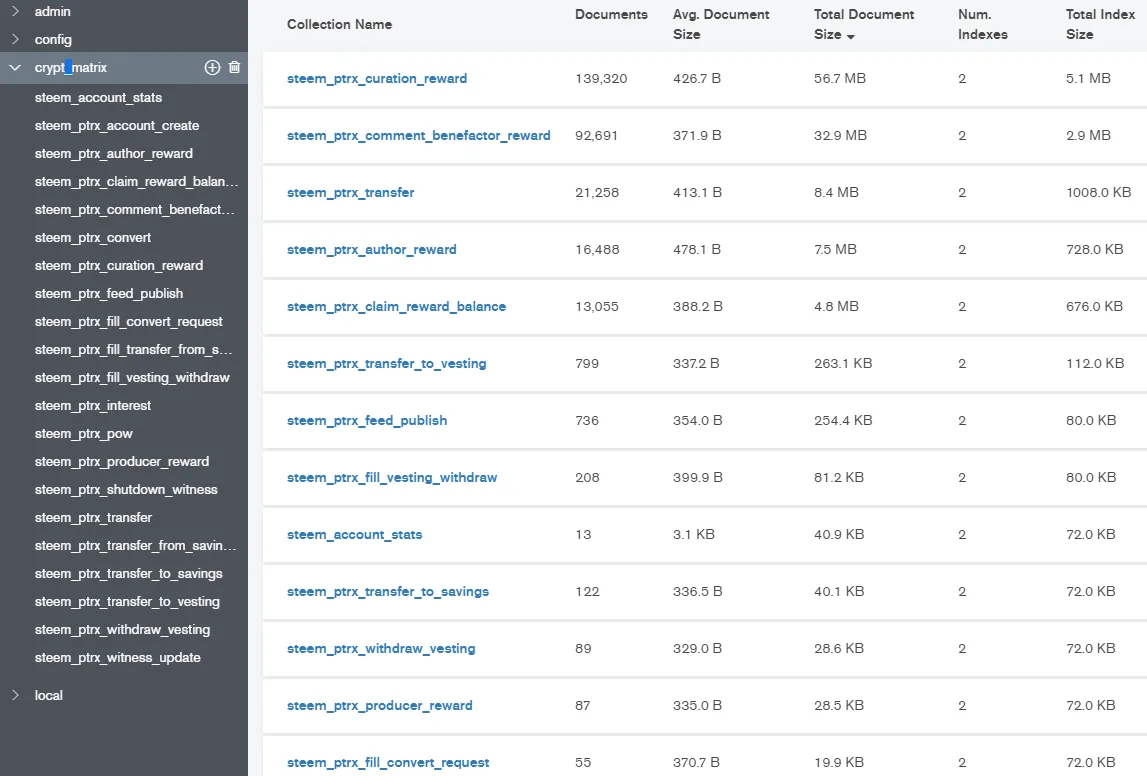Select steem_ptrx_feed_publish in sidebar
The image size is (1147, 776).
[109, 293]
